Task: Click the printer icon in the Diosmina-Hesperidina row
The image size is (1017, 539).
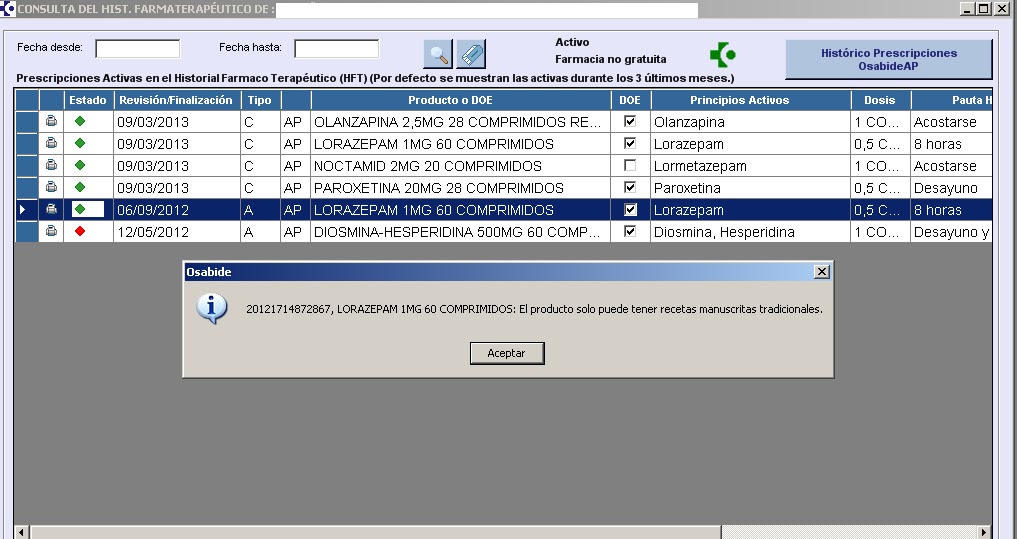Action: 52,231
